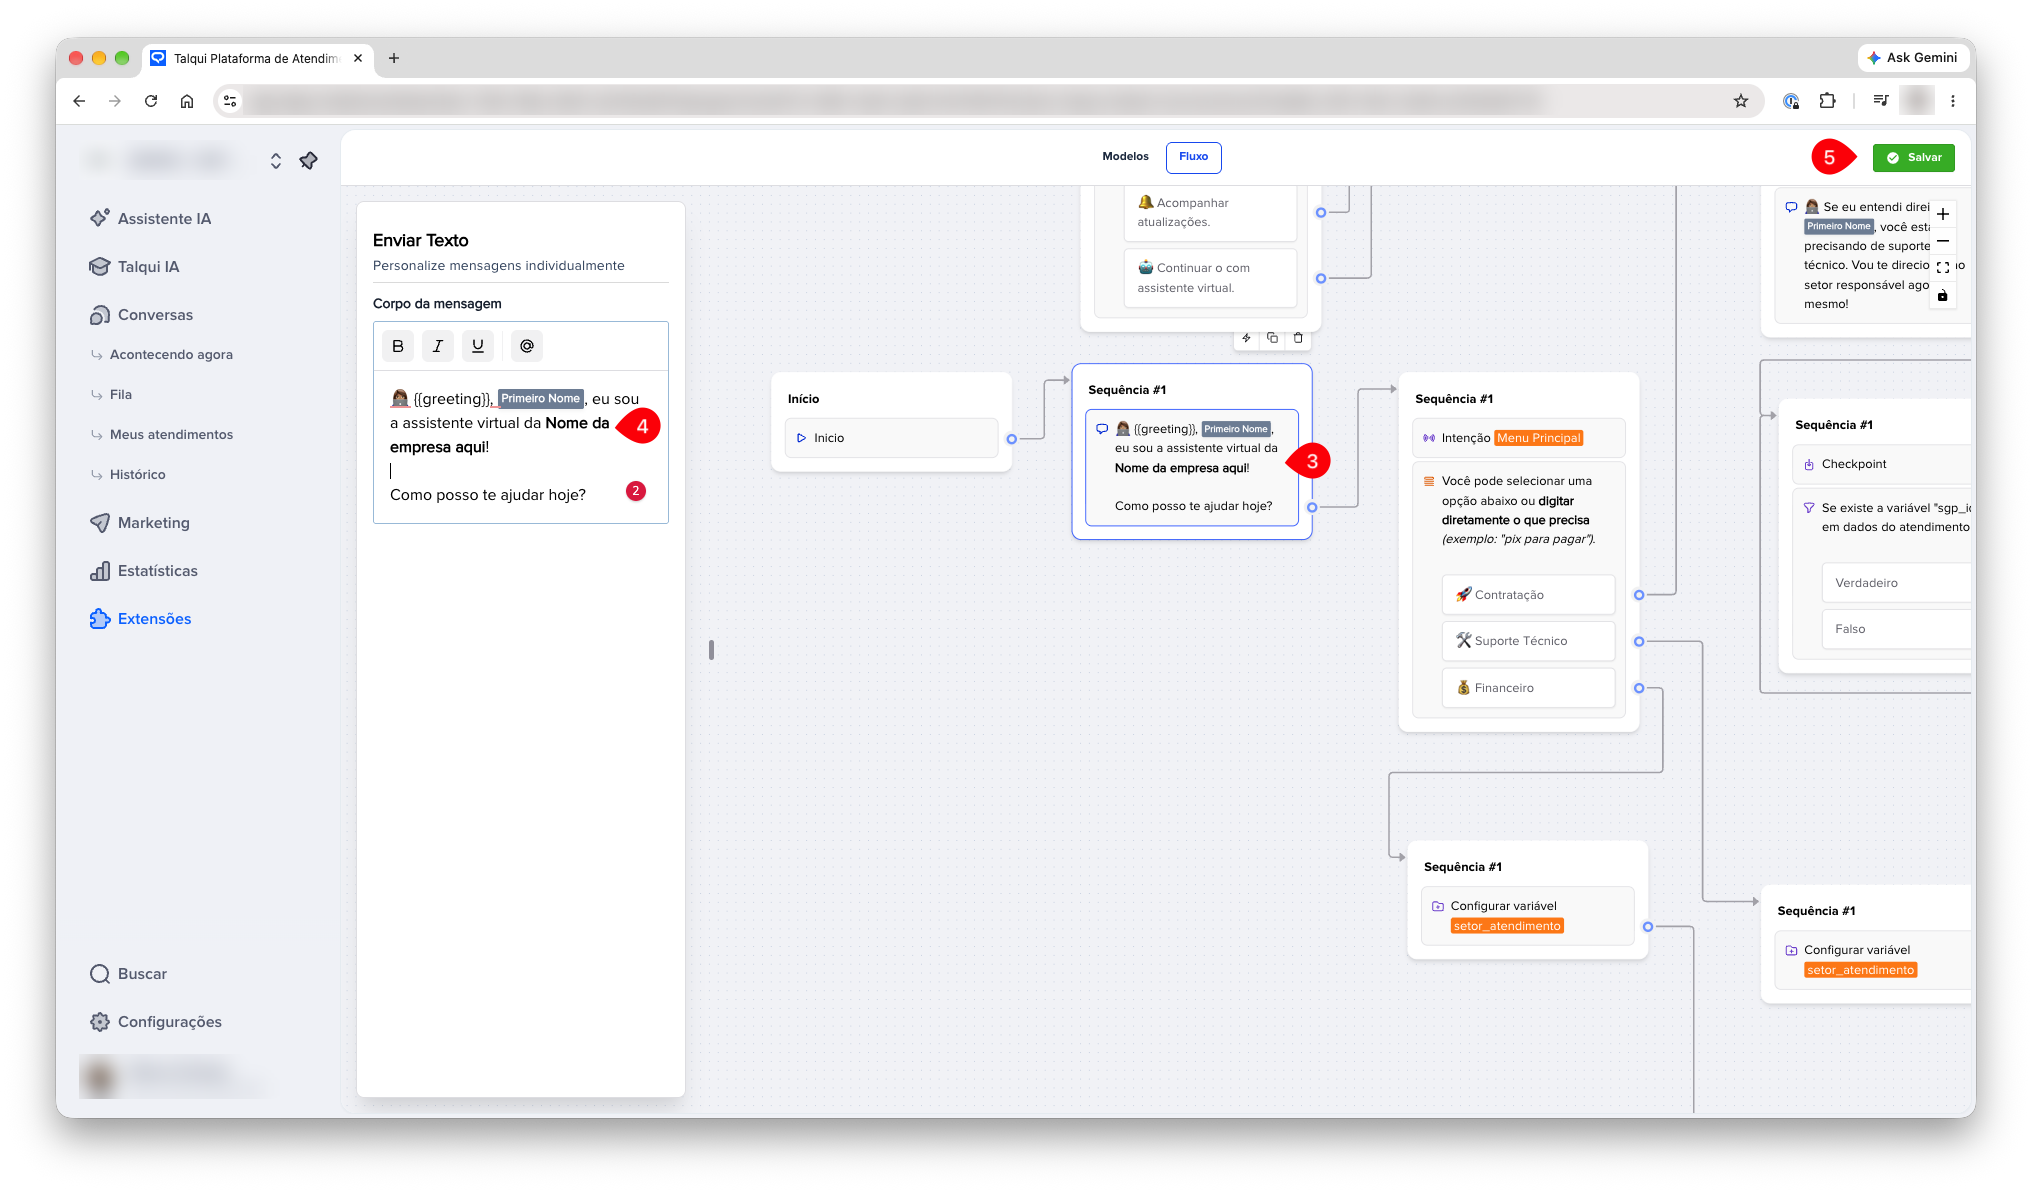Click the message body text area
This screenshot has width=2032, height=1192.
coord(520,447)
